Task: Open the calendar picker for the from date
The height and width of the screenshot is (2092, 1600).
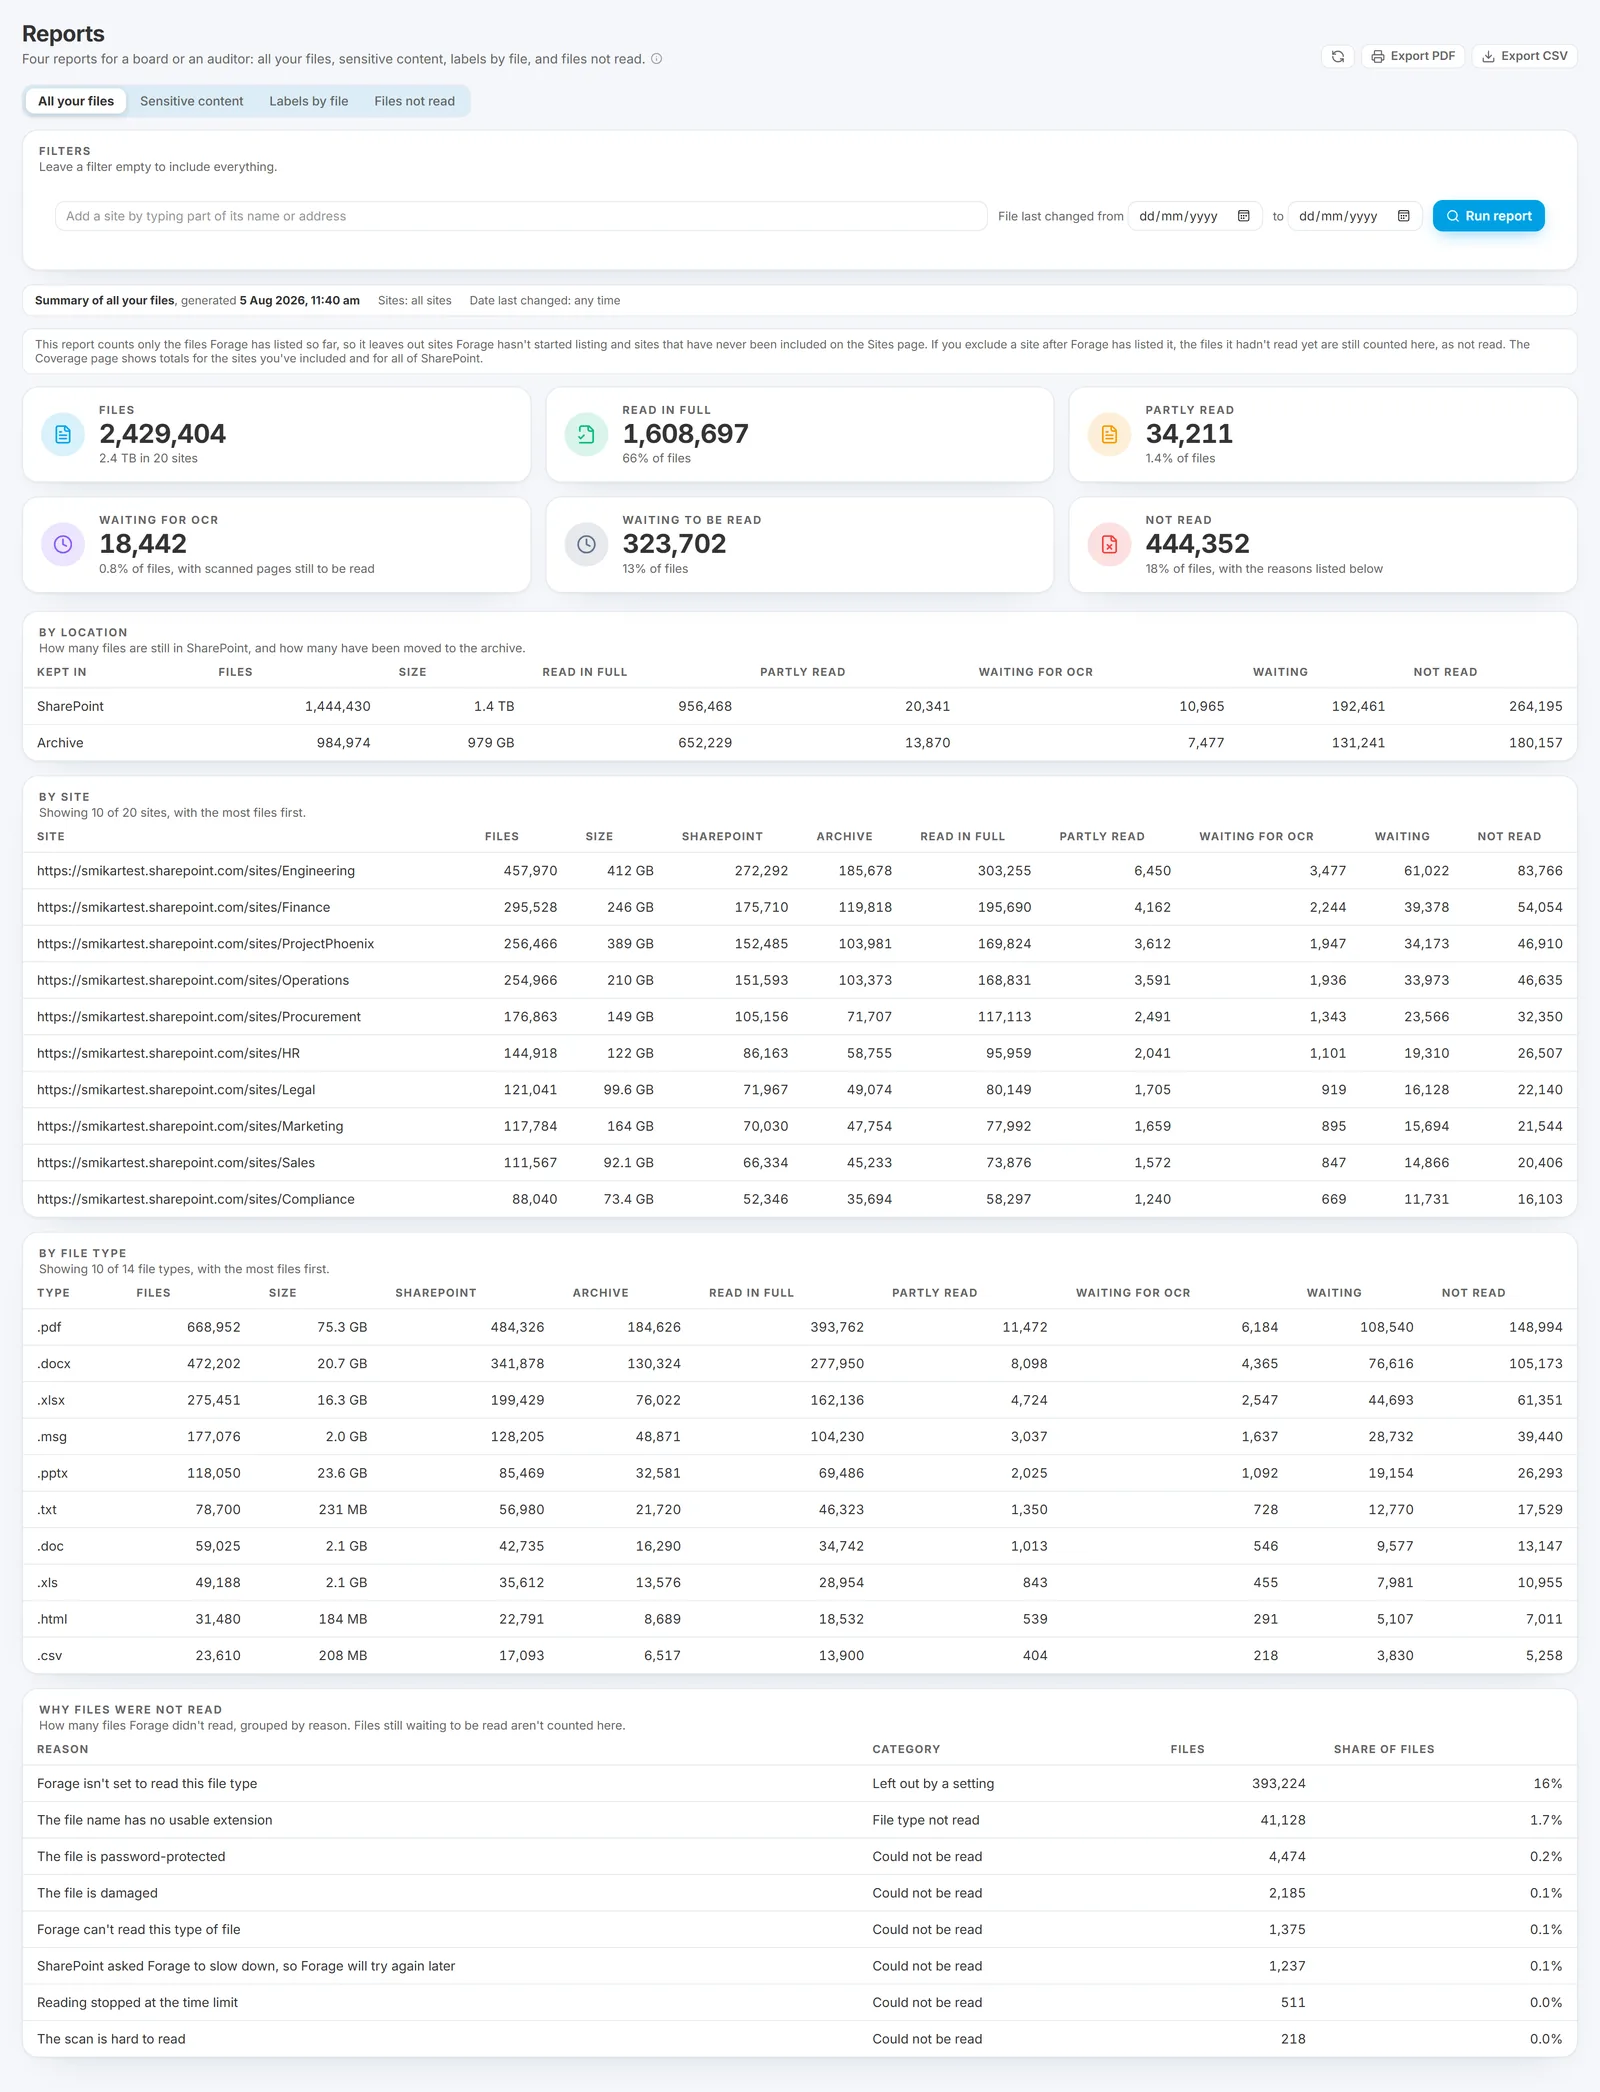Action: 1244,216
